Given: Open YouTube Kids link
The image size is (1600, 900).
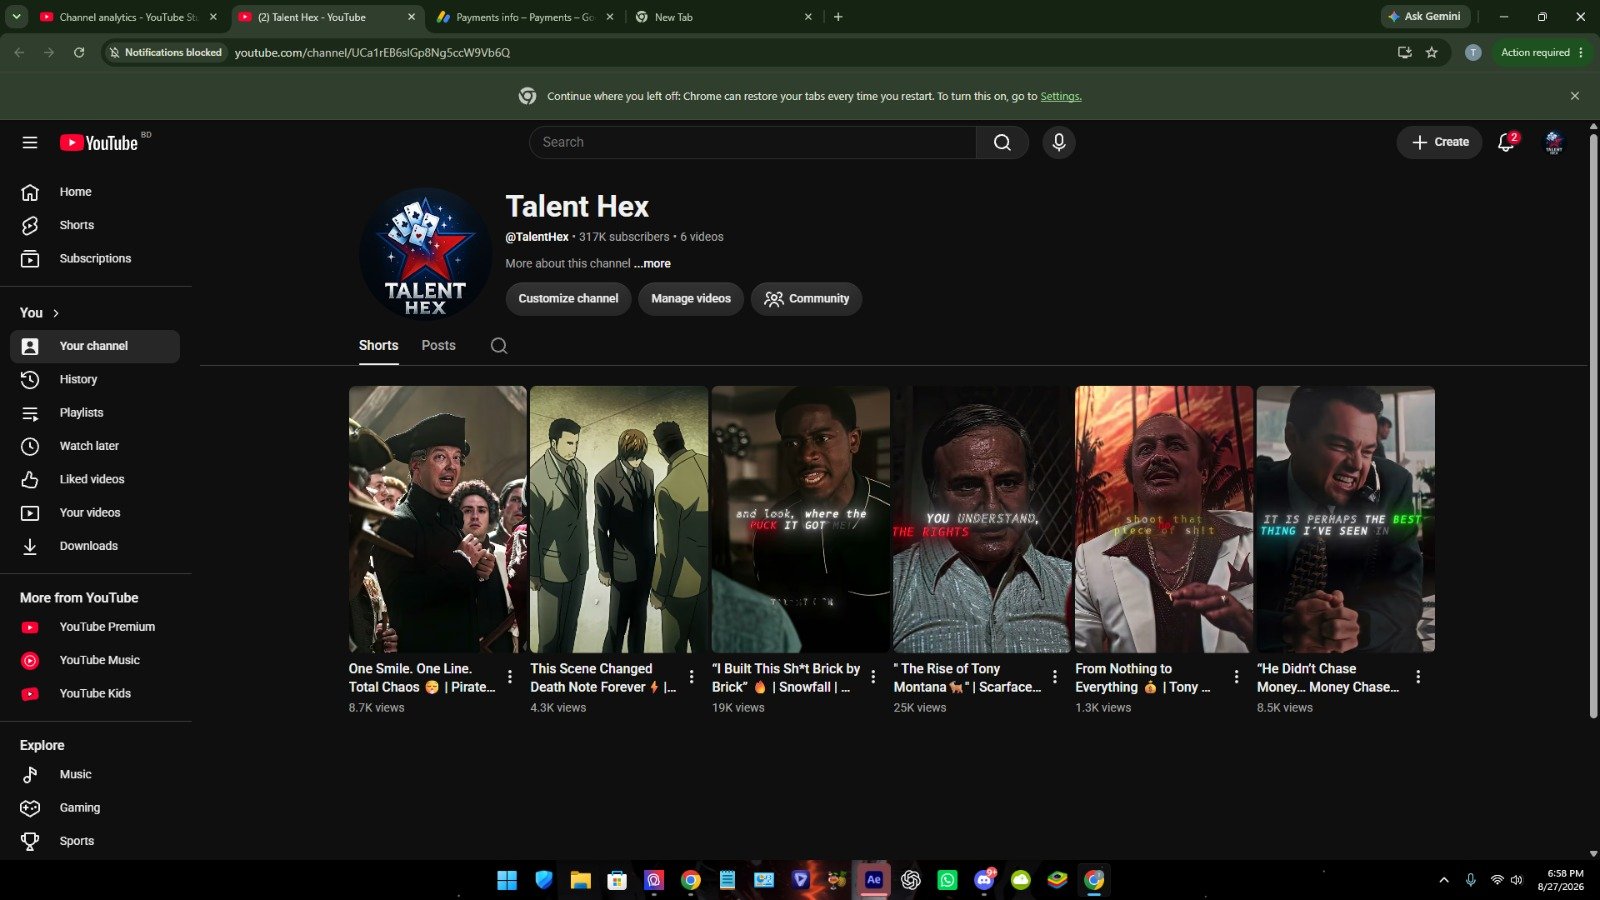Looking at the screenshot, I should pyautogui.click(x=95, y=693).
